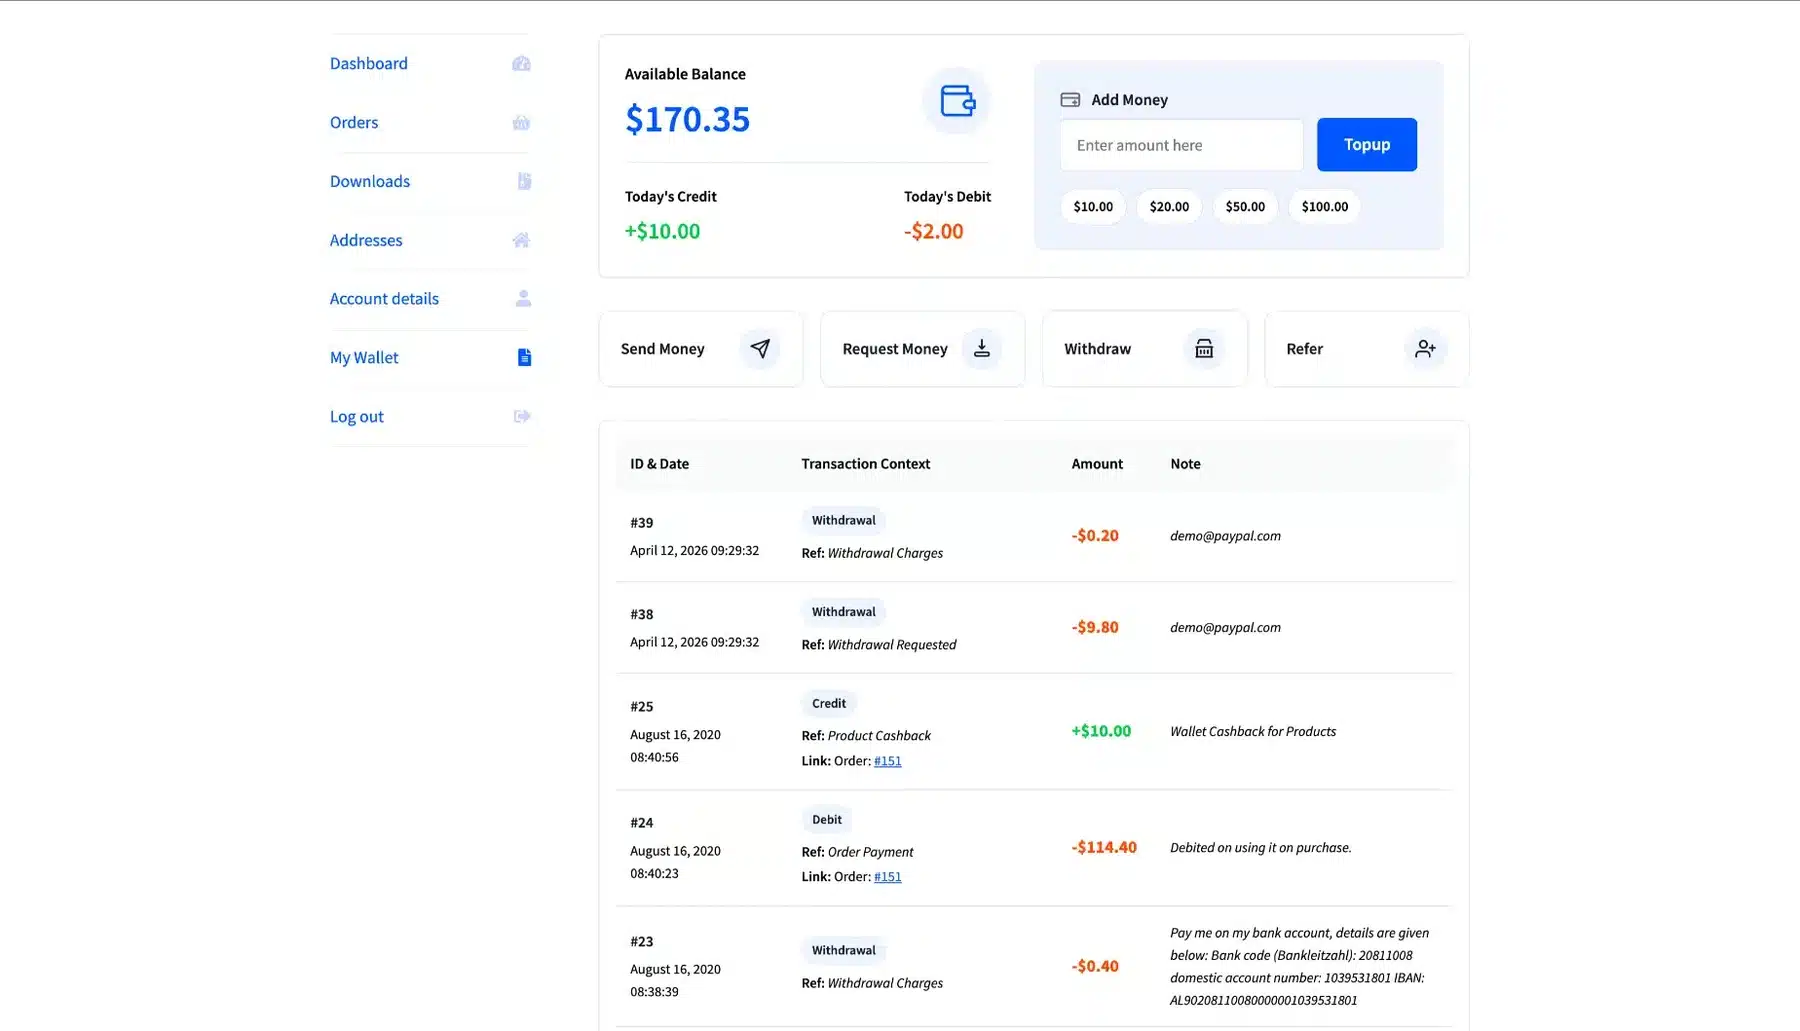Open Account details page
The image size is (1800, 1031).
384,298
